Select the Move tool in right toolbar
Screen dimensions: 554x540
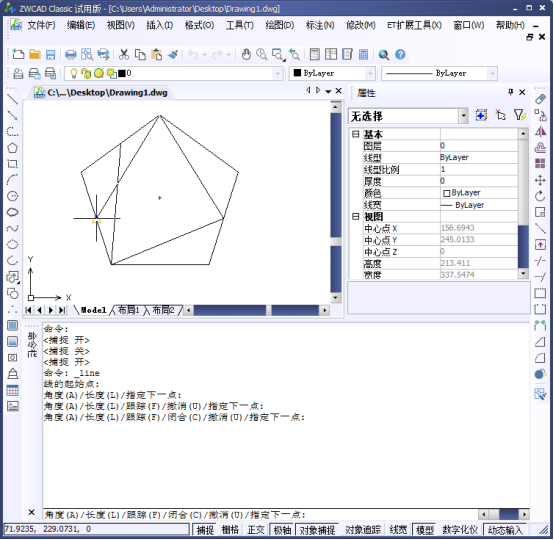tap(540, 180)
